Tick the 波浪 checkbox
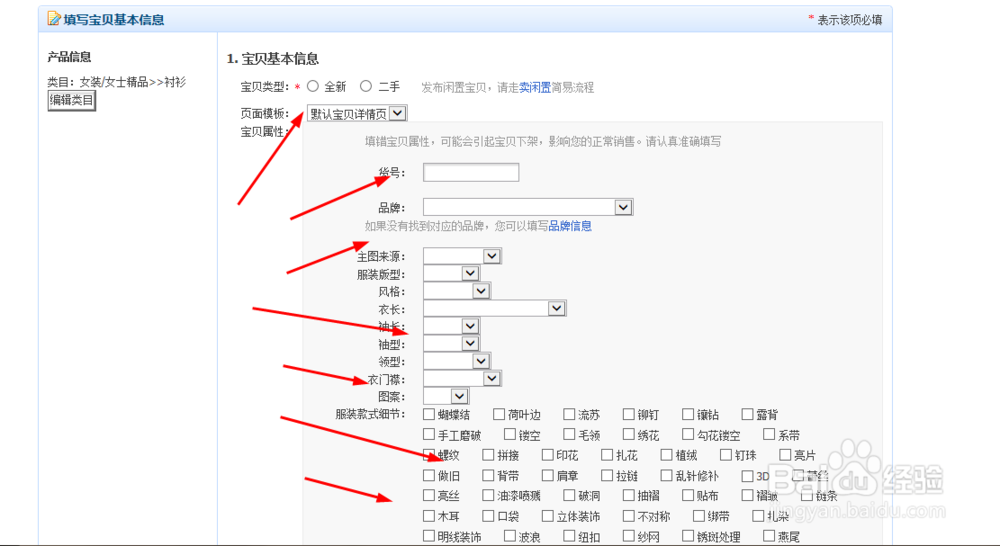The height and width of the screenshot is (546, 1000). tap(510, 536)
